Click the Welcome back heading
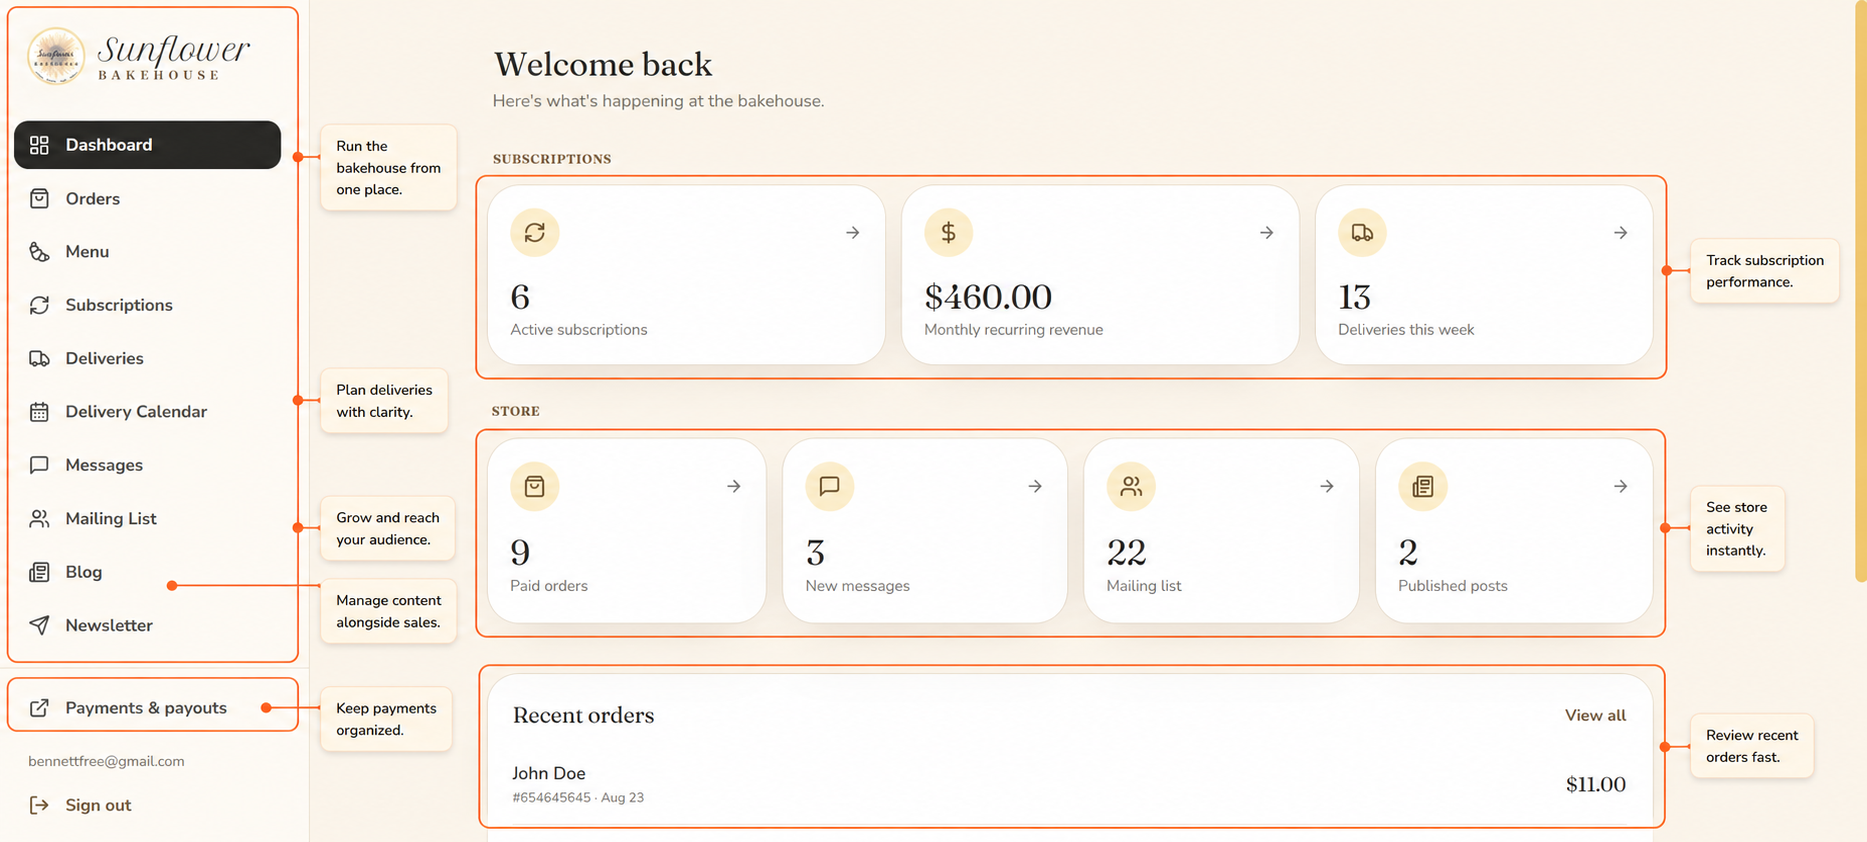 603,64
